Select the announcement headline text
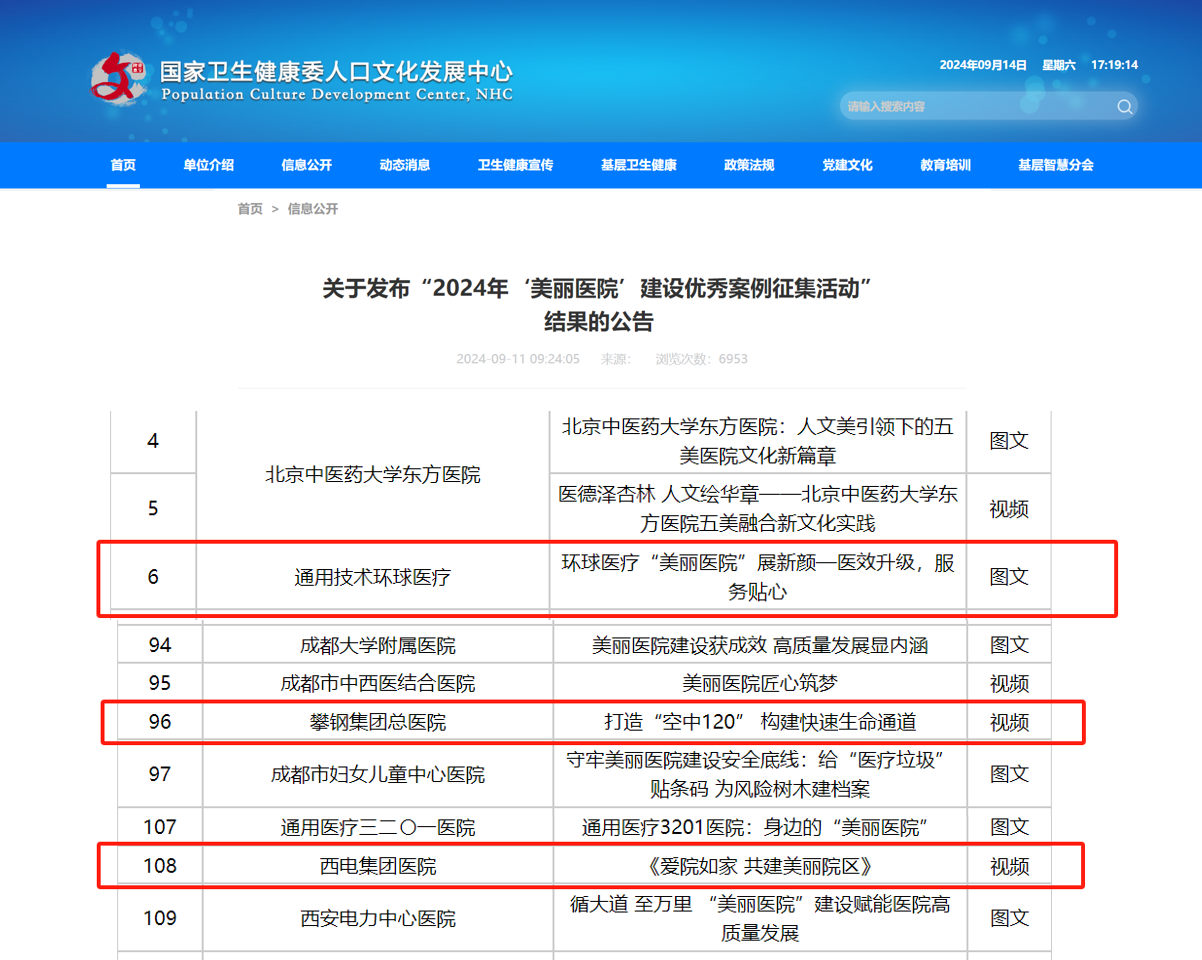The height and width of the screenshot is (960, 1202). (x=598, y=305)
